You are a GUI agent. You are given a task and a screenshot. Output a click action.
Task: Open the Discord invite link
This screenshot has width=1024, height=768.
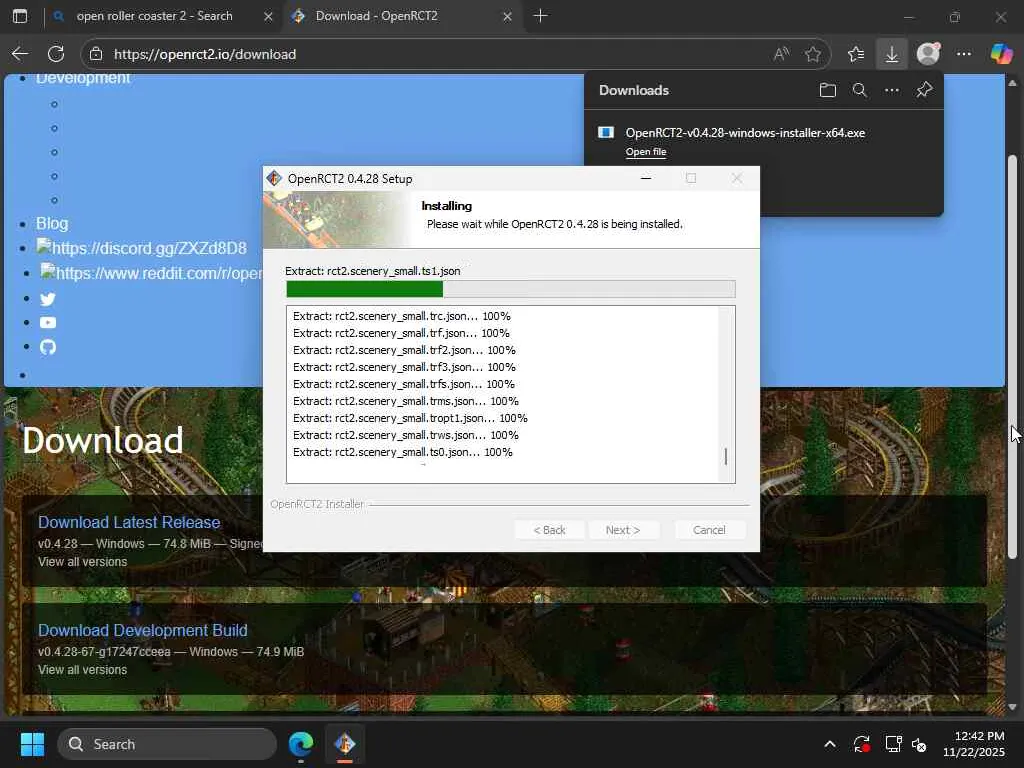point(142,248)
